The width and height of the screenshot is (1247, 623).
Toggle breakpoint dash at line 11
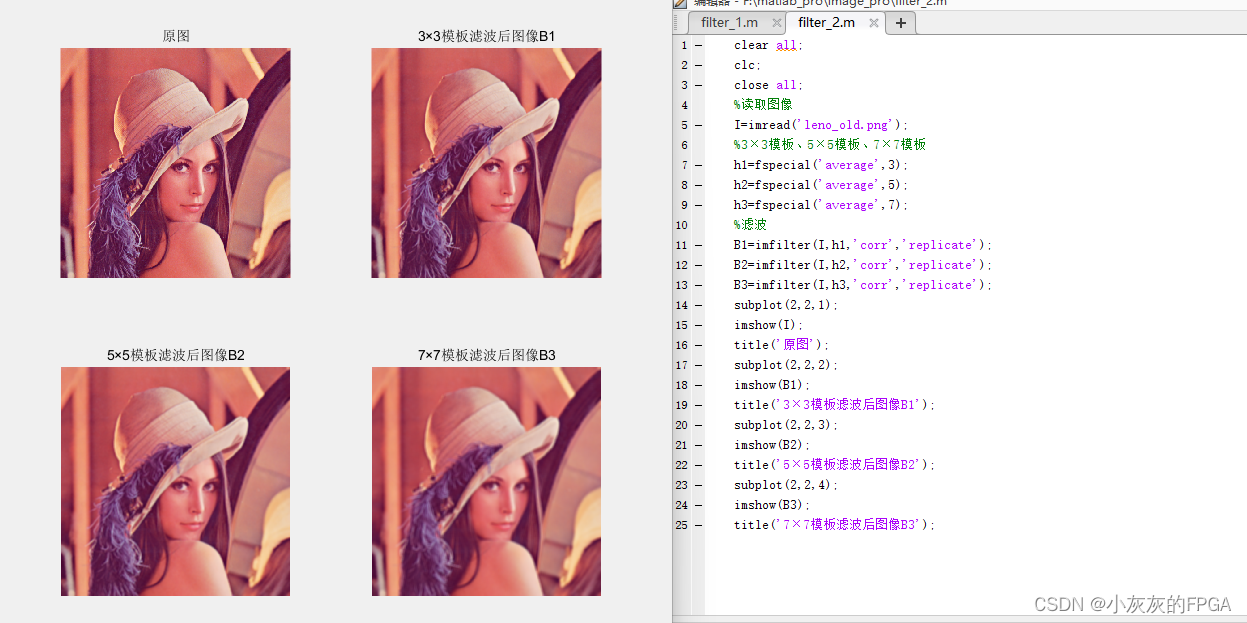pyautogui.click(x=698, y=245)
